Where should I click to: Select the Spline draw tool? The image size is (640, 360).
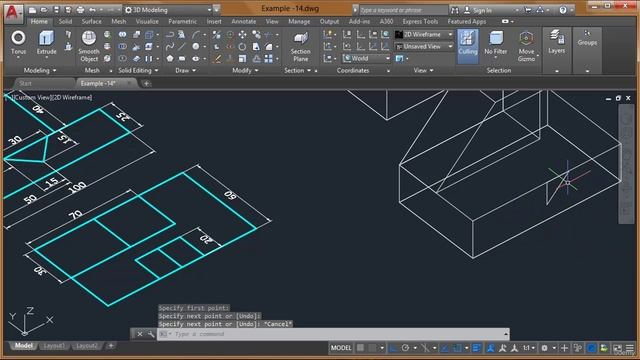click(170, 47)
